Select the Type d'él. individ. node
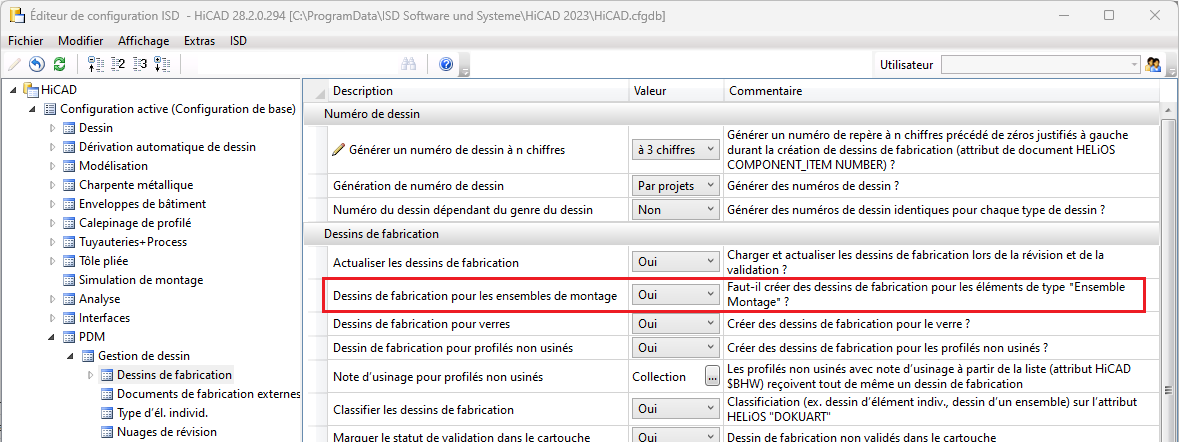This screenshot has width=1179, height=442. (162, 413)
